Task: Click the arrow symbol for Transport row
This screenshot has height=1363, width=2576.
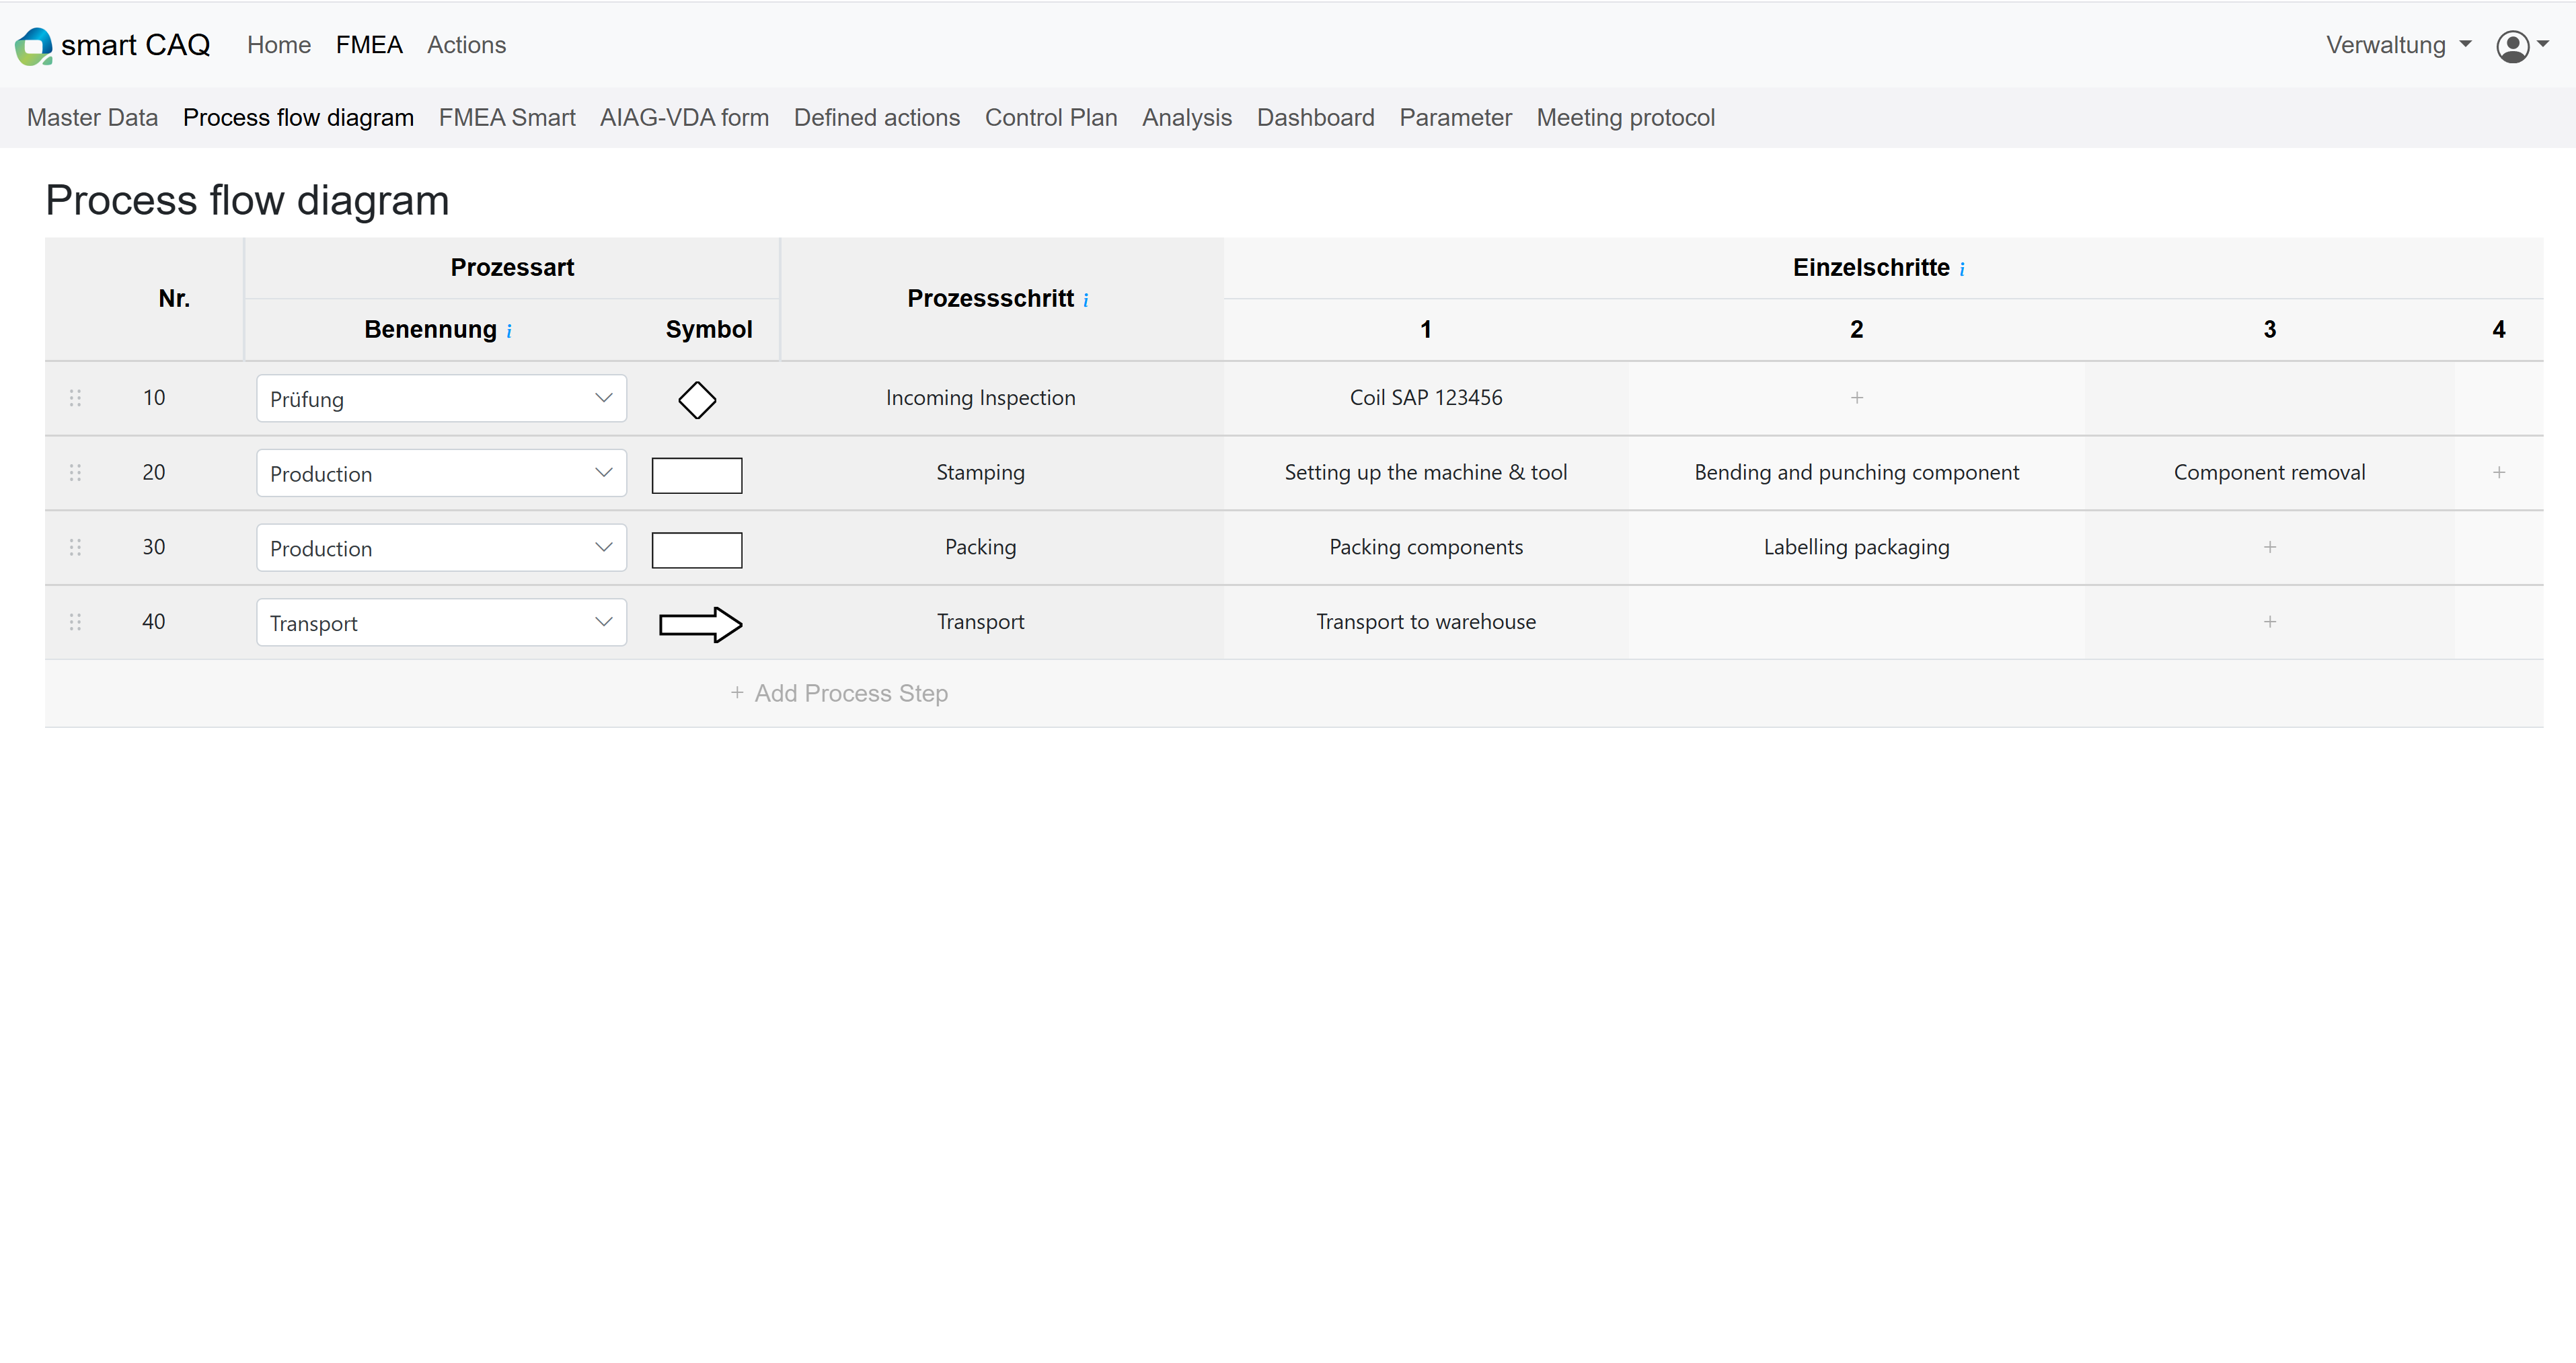Action: [x=700, y=624]
